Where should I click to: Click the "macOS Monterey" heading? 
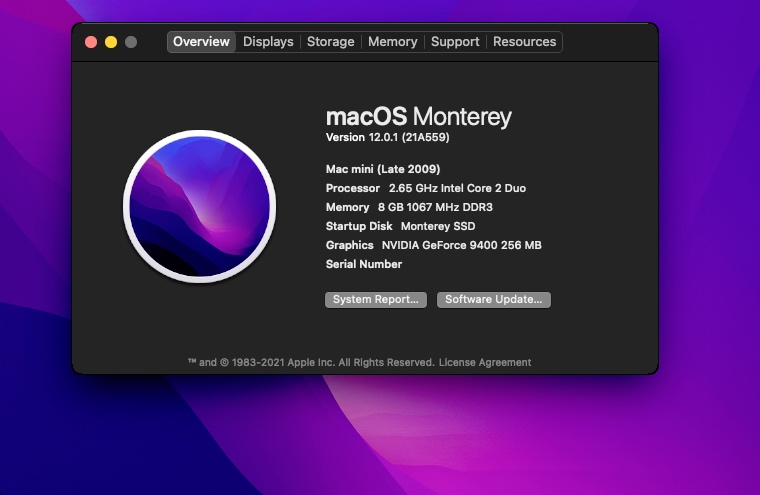click(x=419, y=117)
